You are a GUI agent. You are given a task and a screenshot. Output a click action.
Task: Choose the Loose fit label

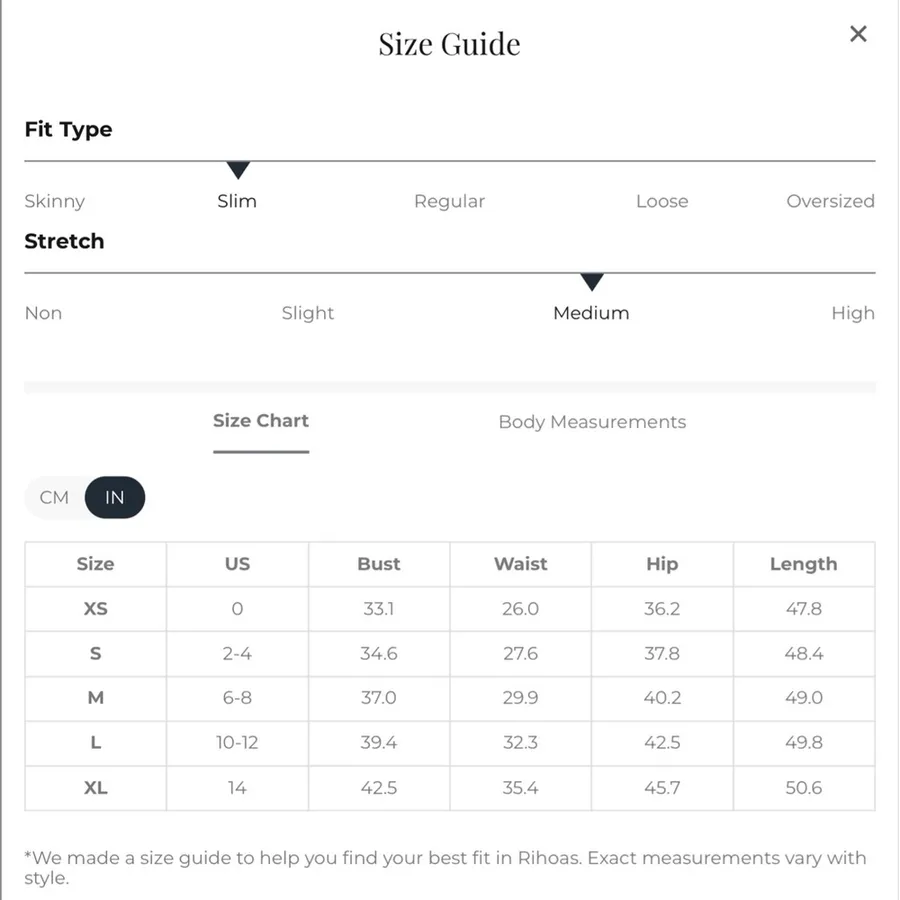[x=662, y=201]
